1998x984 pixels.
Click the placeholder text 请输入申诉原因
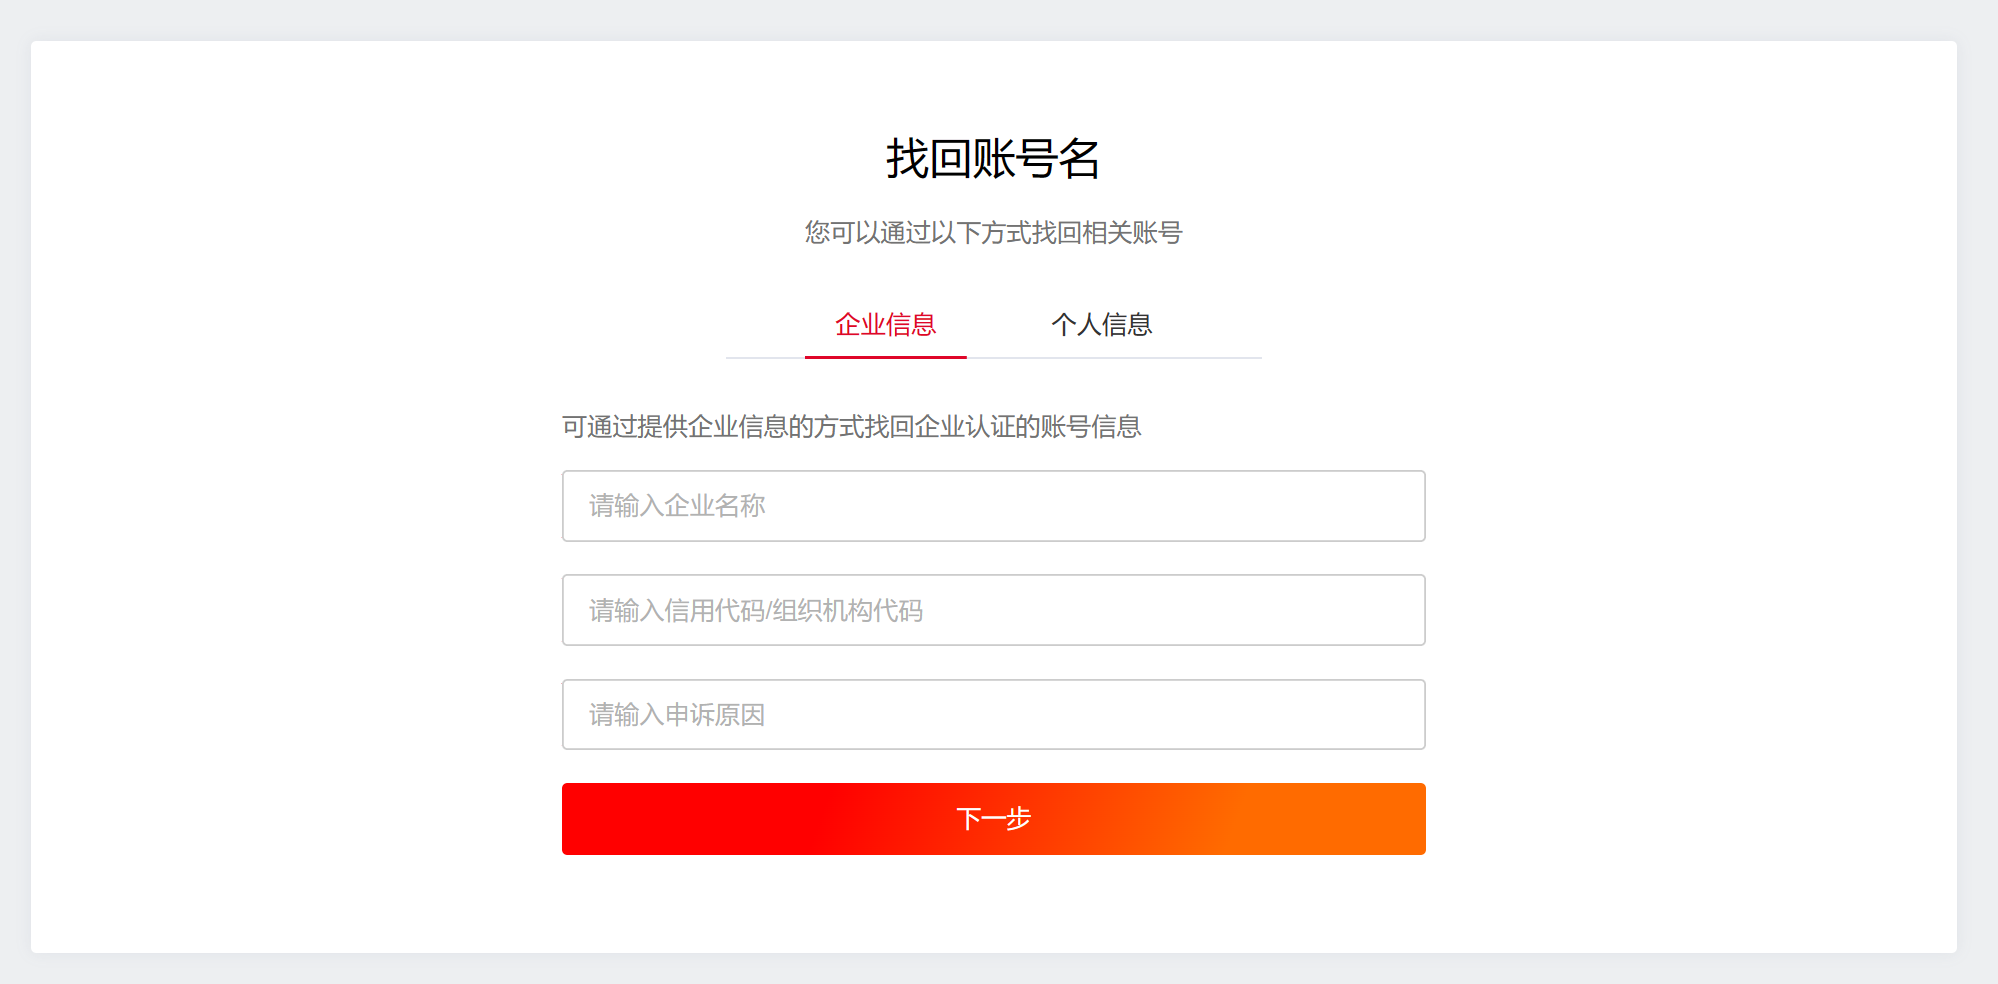coord(677,715)
